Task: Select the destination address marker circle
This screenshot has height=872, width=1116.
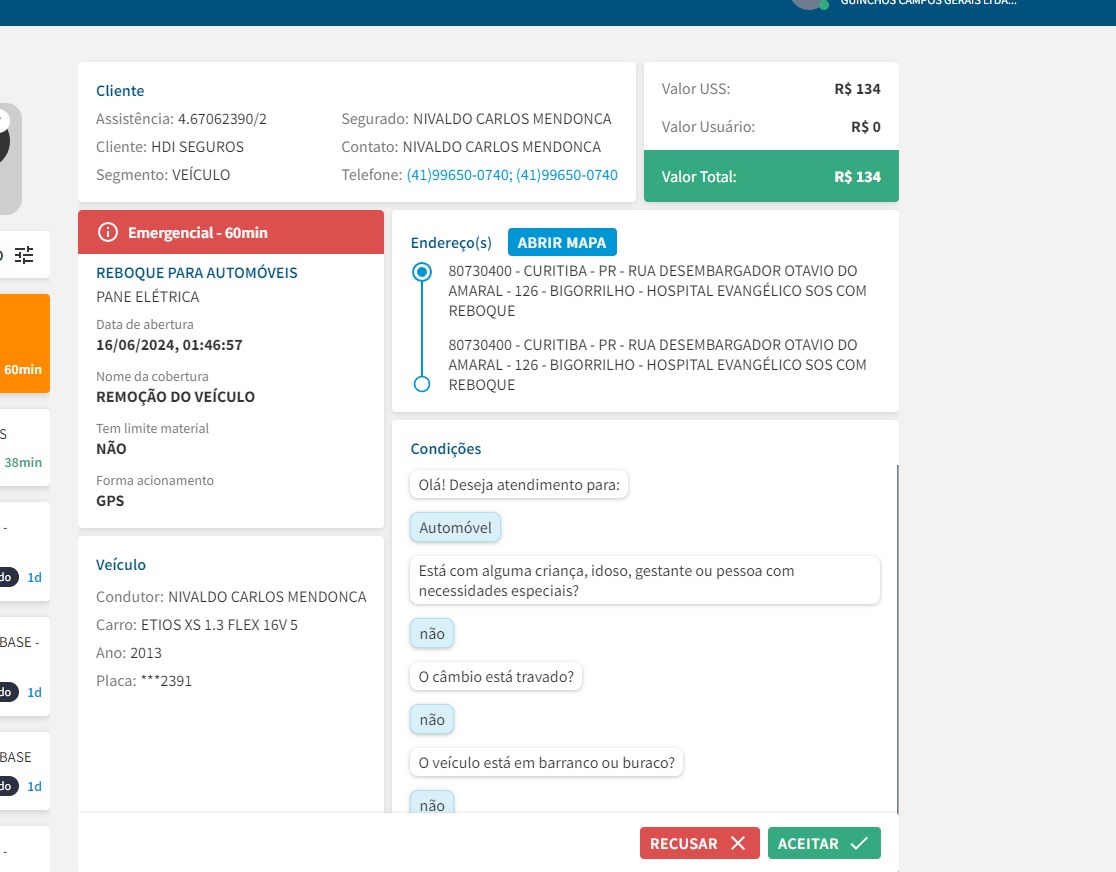Action: tap(422, 384)
